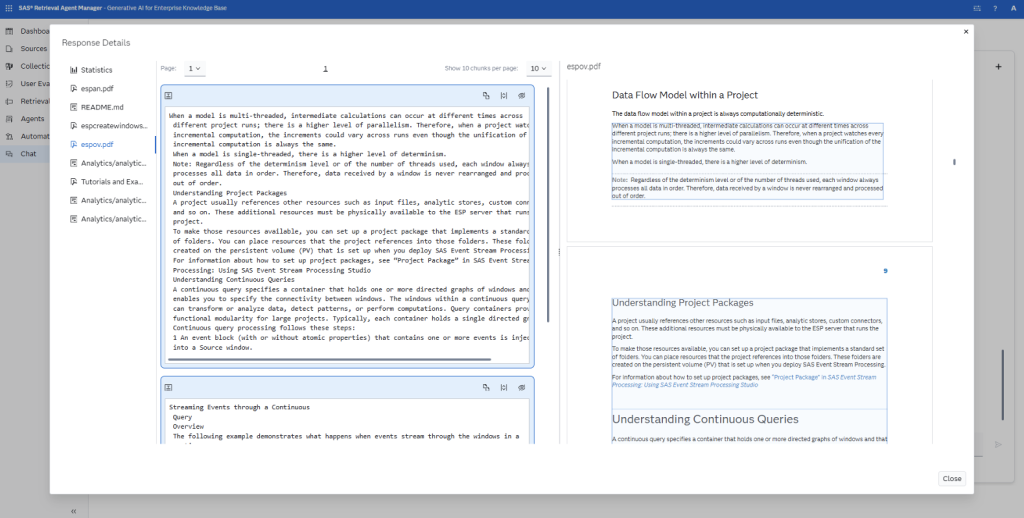Image resolution: width=1024 pixels, height=518 pixels.
Task: Expand the chunks per page dropdown
Action: 539,68
